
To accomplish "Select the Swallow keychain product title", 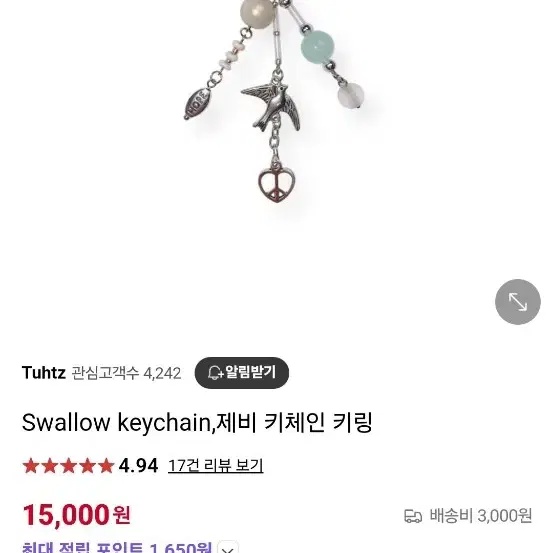I will [x=197, y=422].
